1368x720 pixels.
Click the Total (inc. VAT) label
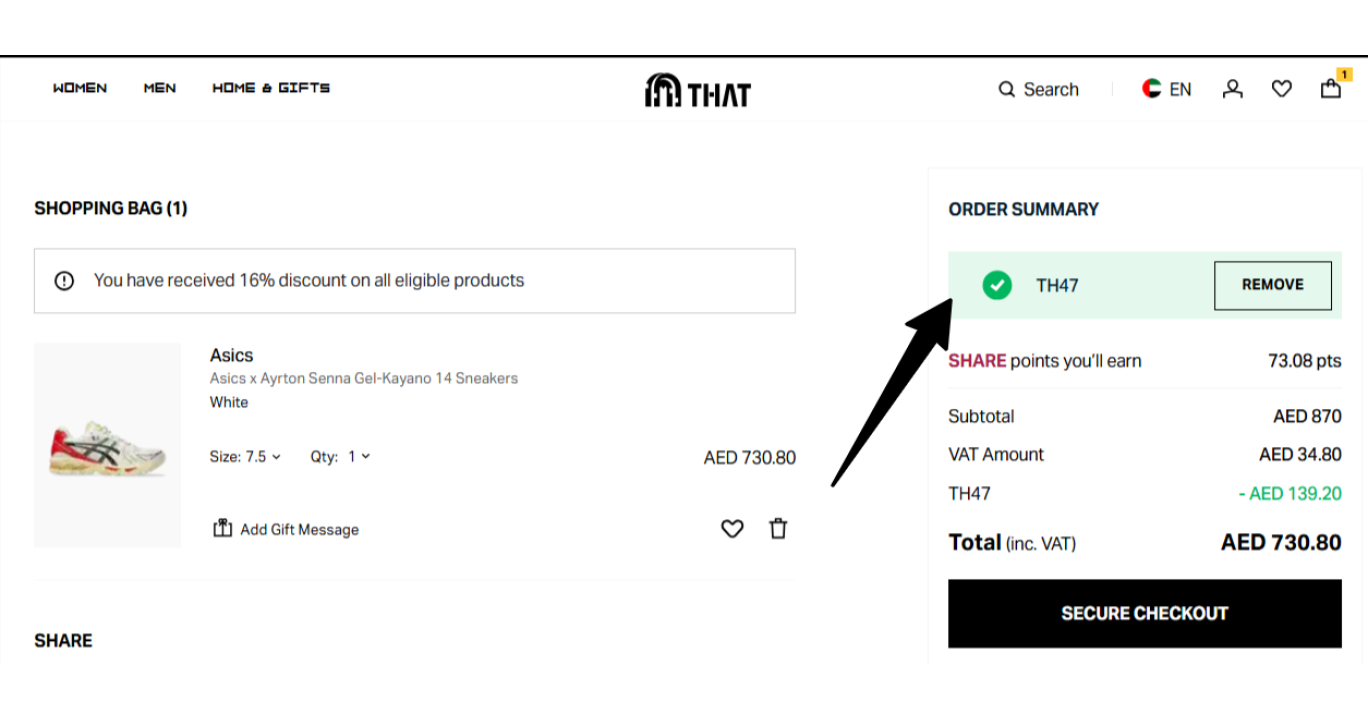point(1012,543)
